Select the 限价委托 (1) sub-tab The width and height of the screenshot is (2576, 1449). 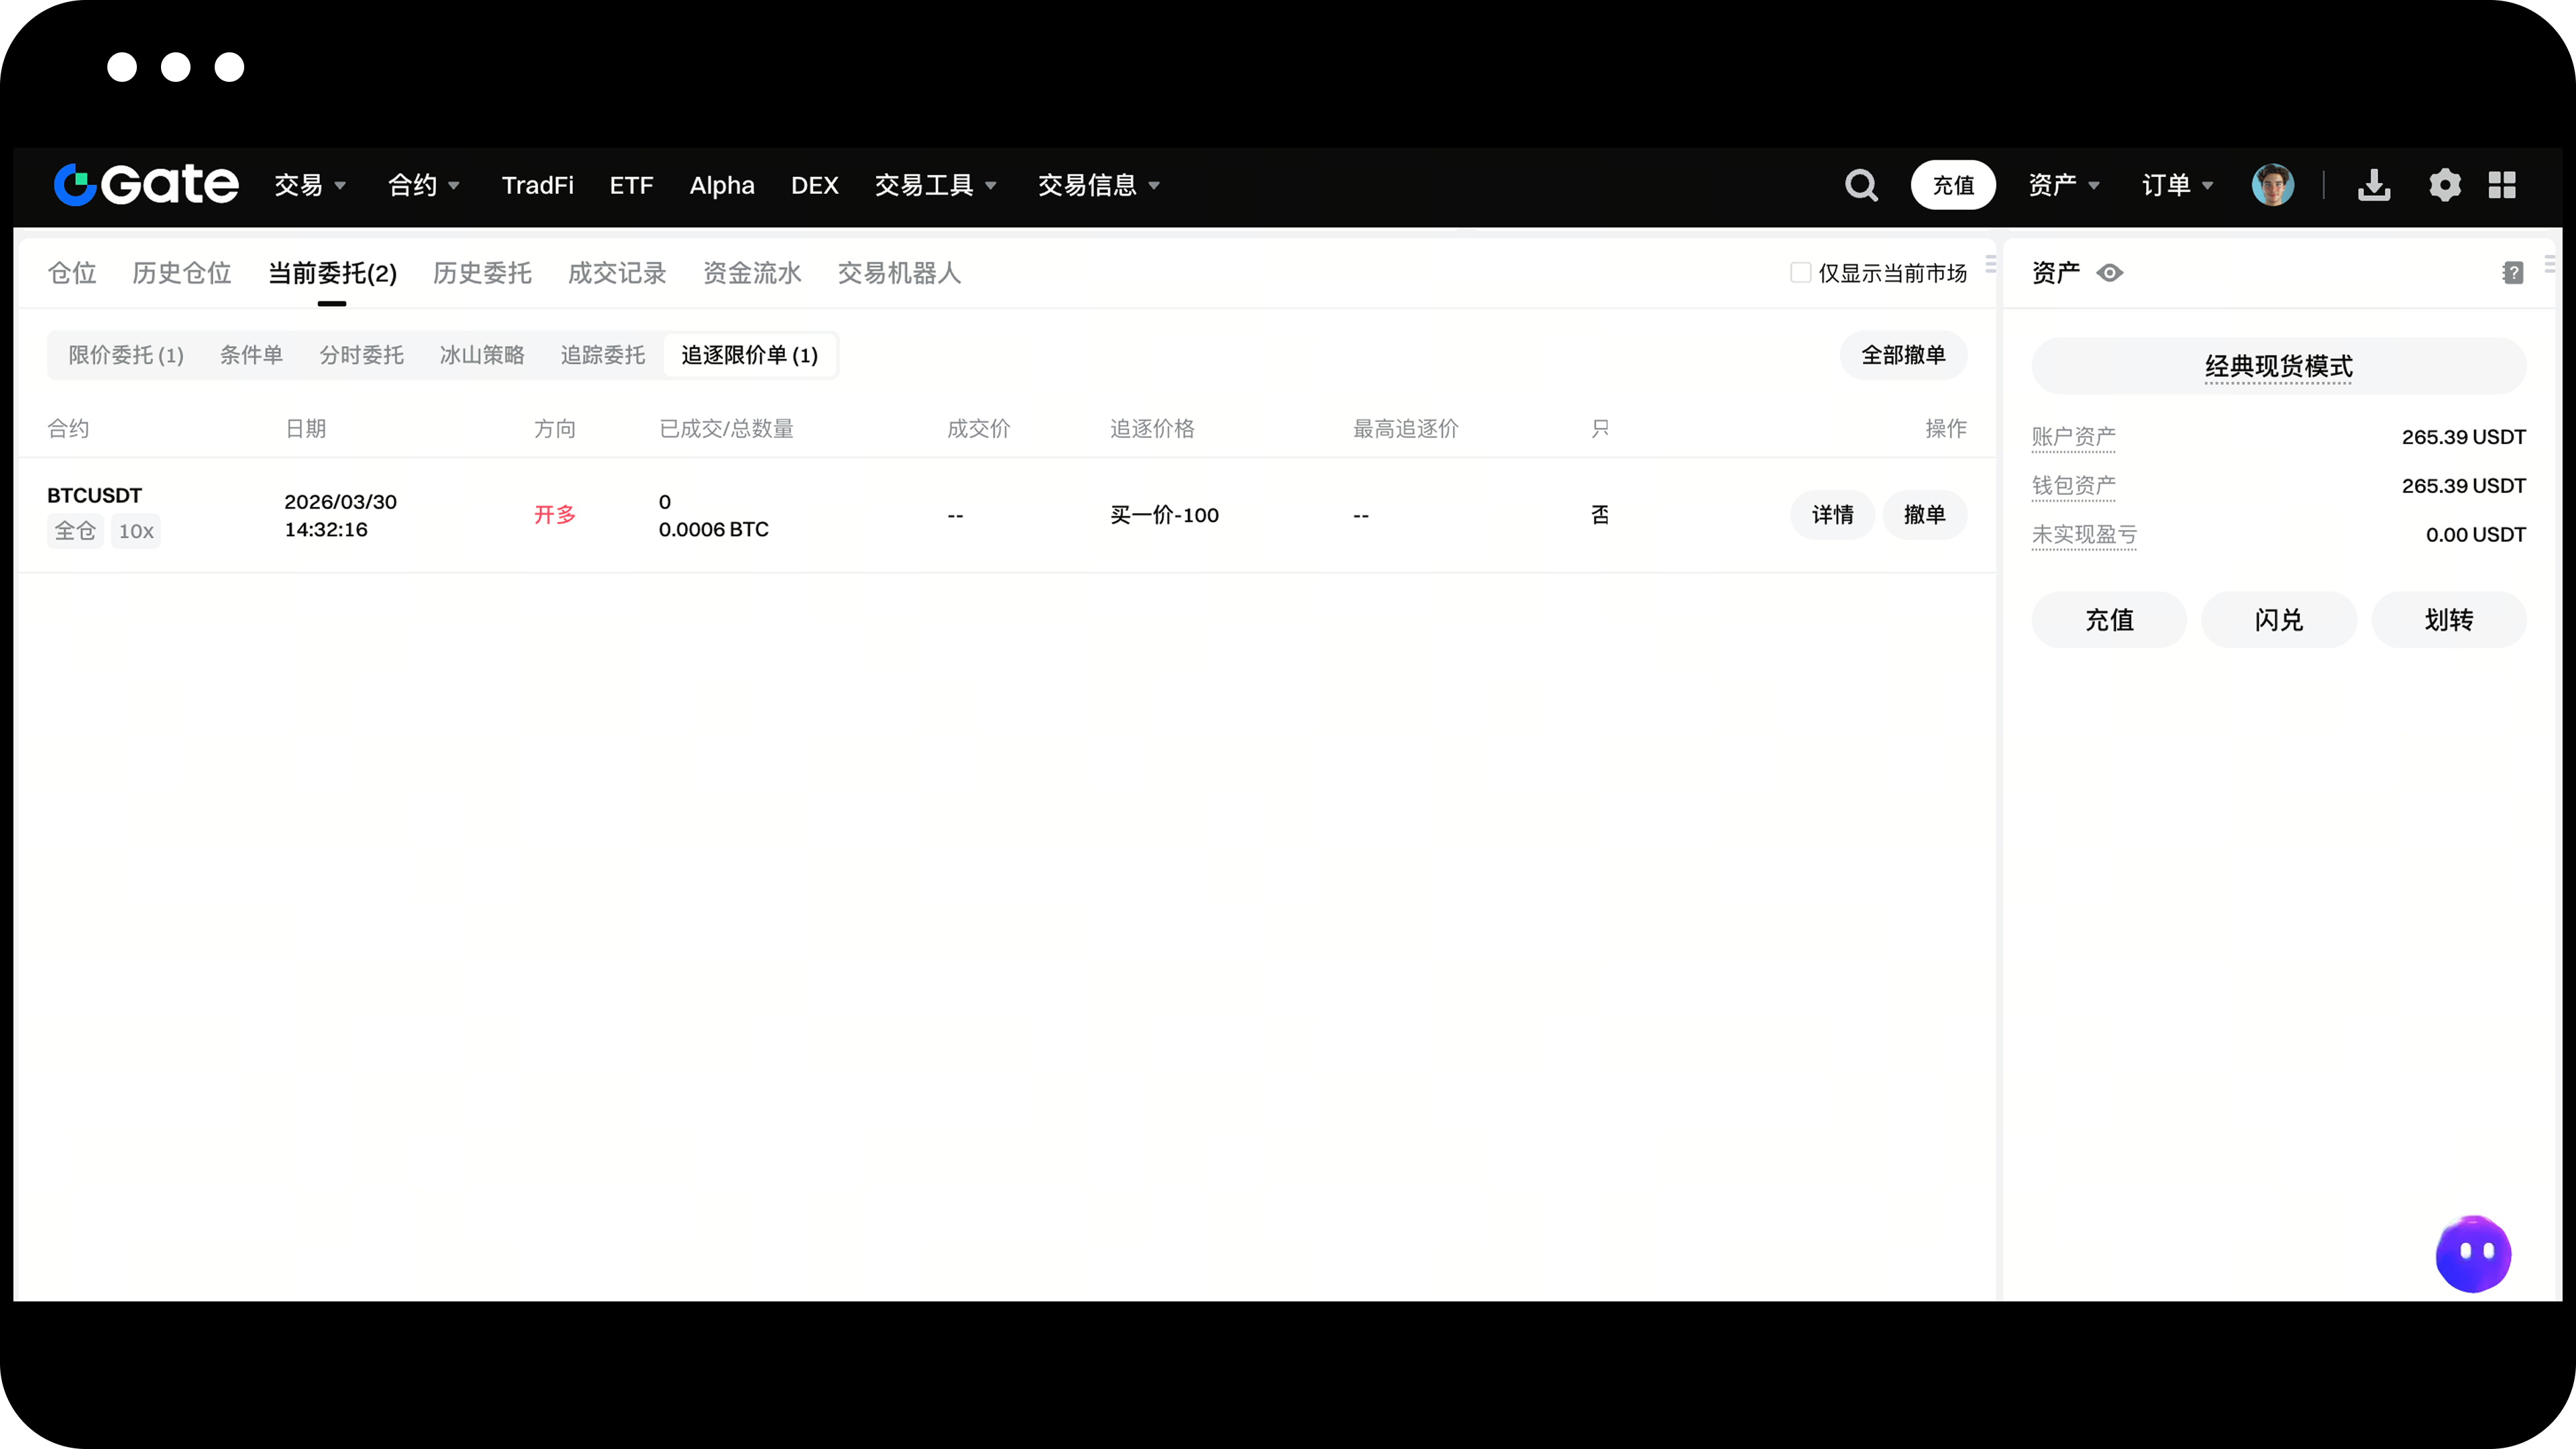coord(126,355)
